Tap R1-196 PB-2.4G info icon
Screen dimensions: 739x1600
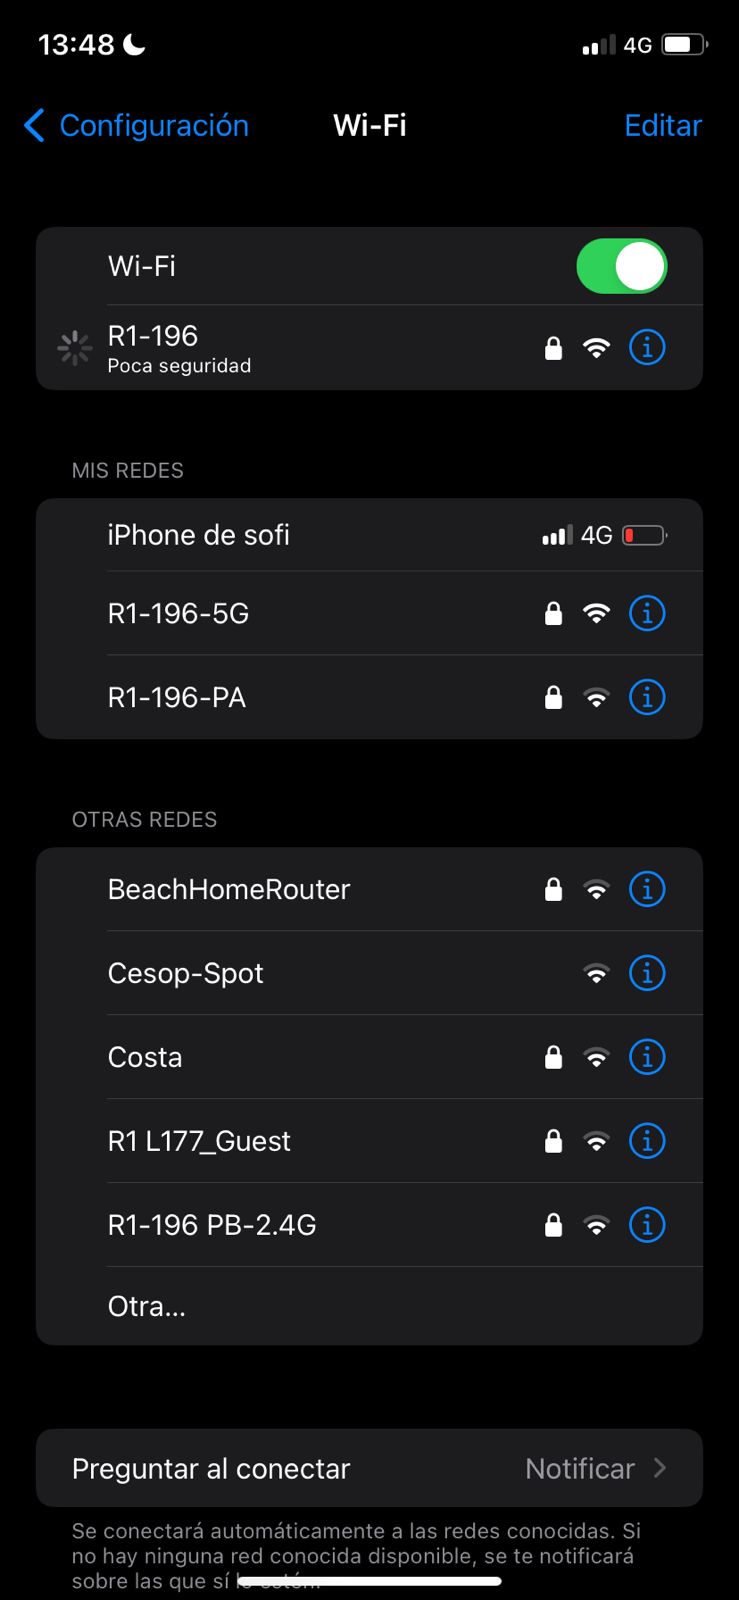point(647,1225)
